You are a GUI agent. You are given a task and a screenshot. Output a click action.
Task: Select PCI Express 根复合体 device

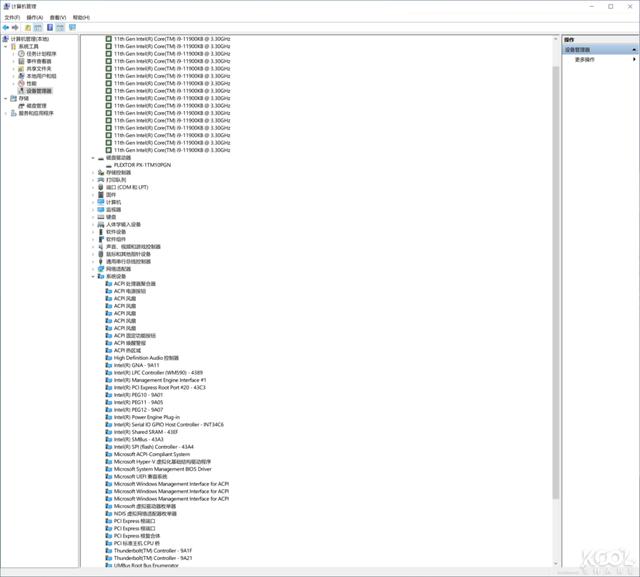coord(137,536)
